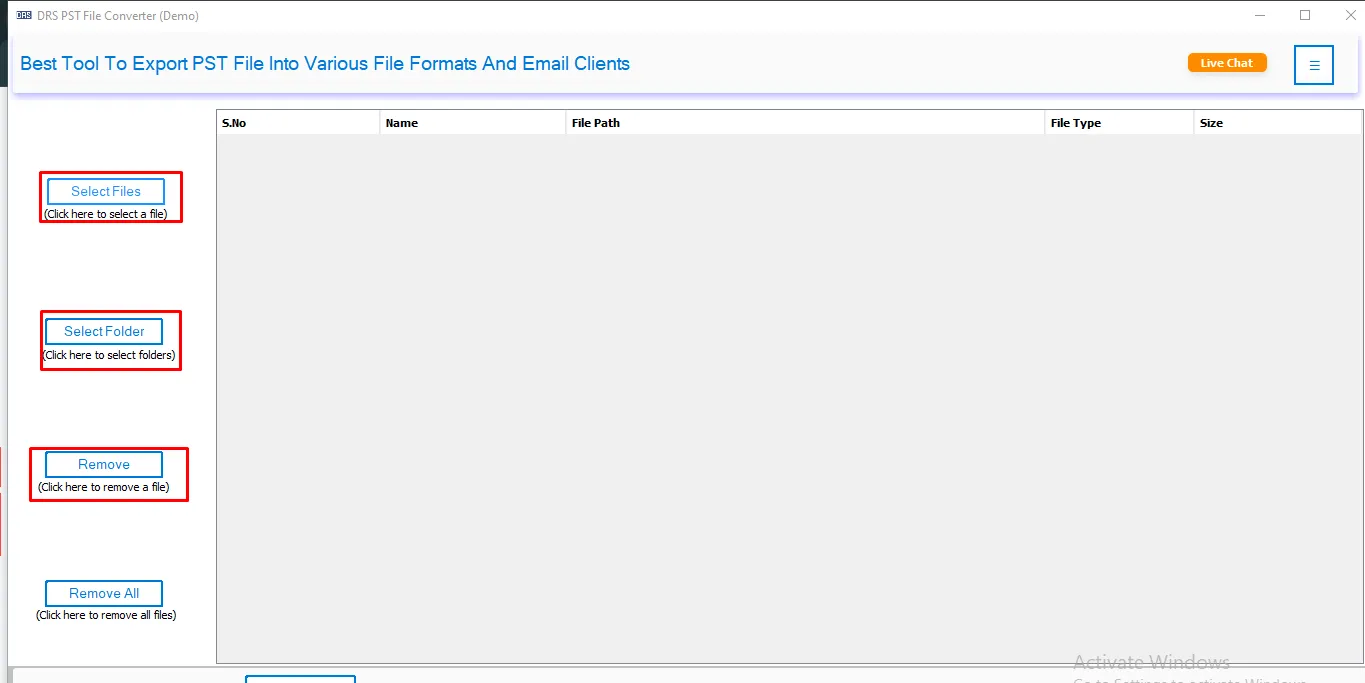The height and width of the screenshot is (683, 1365).
Task: Click the Remove All button
Action: (104, 593)
